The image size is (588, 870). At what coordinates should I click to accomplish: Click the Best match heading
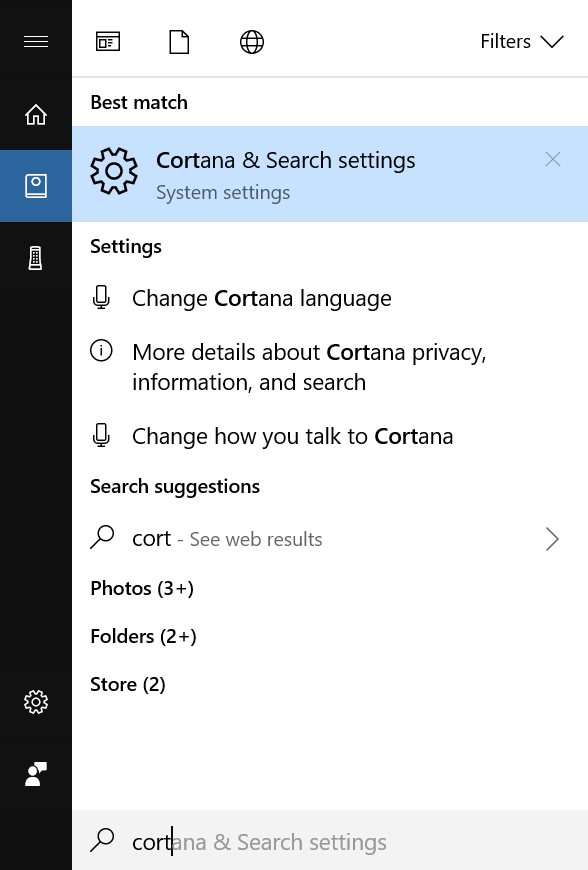[x=139, y=103]
